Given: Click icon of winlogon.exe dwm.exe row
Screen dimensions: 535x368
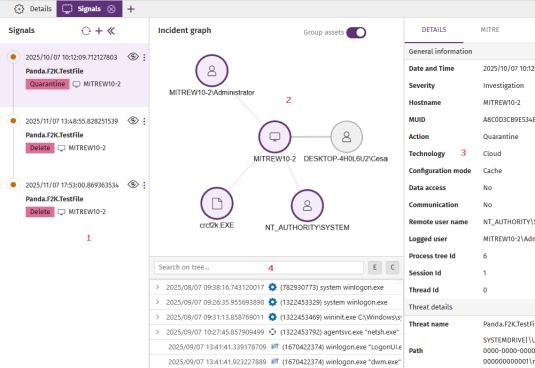Looking at the screenshot, I should (275, 361).
